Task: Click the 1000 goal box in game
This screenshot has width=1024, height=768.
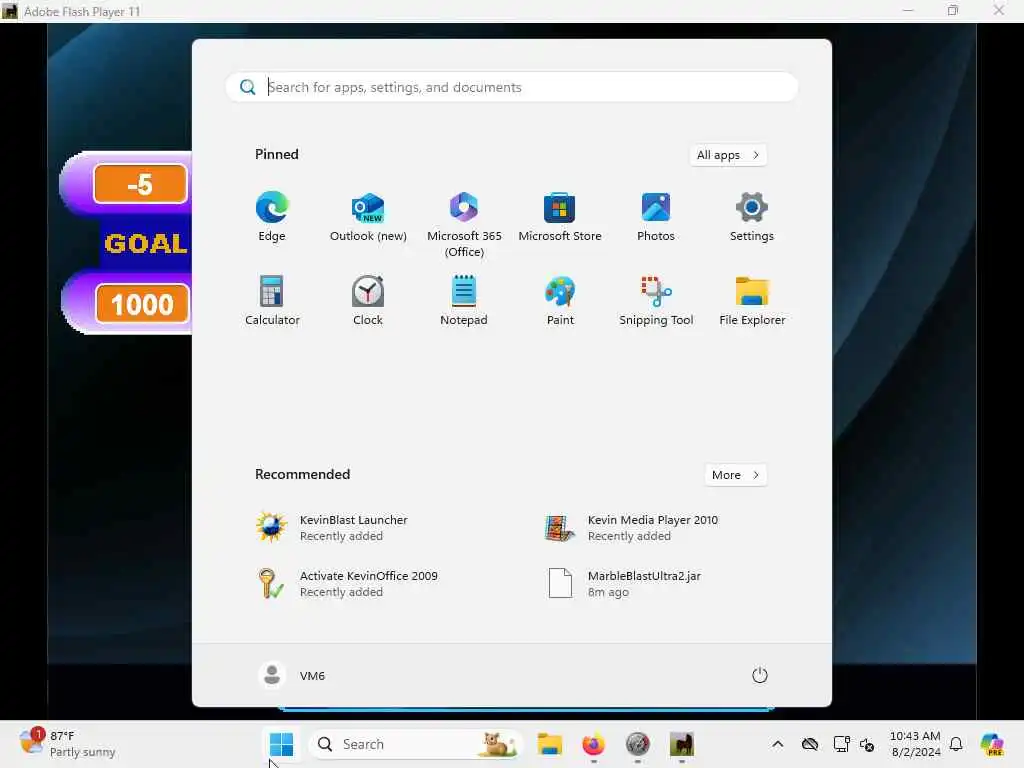Action: pyautogui.click(x=142, y=304)
